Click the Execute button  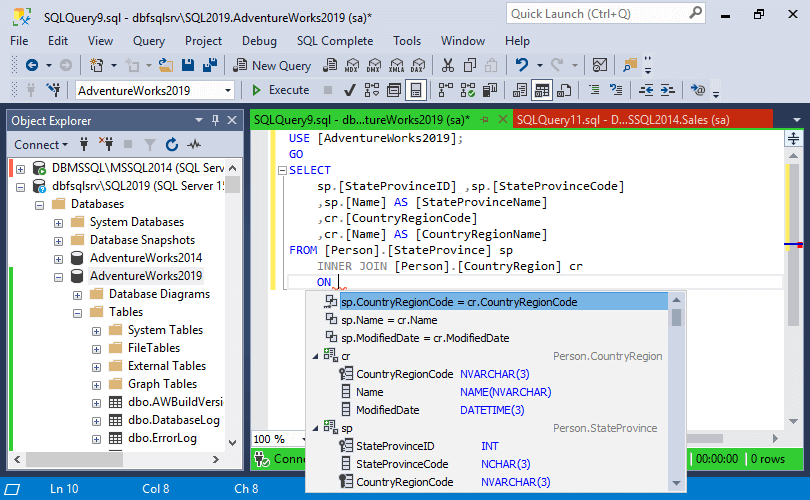[280, 90]
